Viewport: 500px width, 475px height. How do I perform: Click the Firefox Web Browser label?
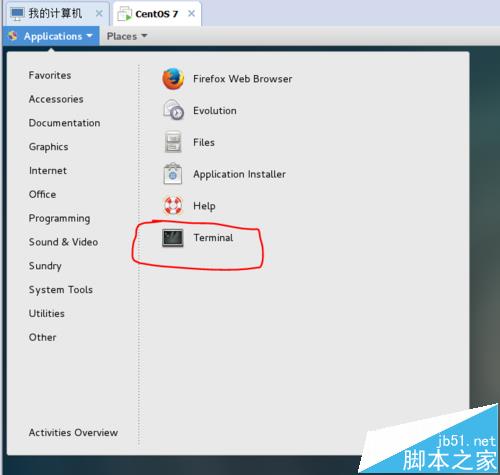243,79
